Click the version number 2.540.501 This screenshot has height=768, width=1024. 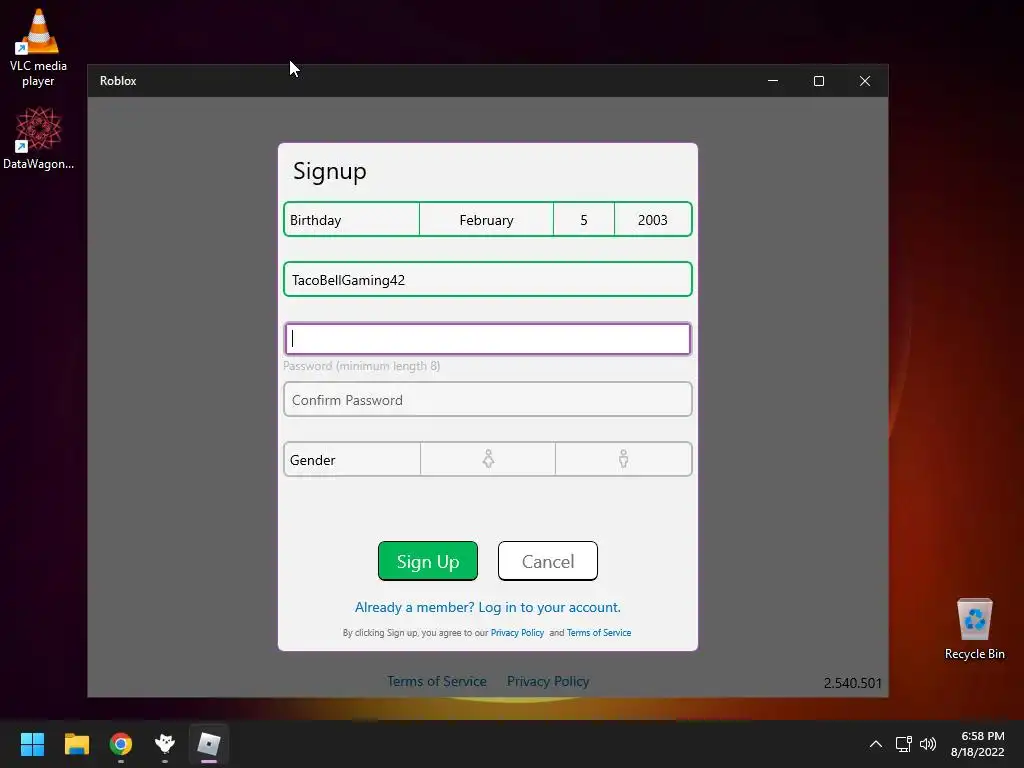[852, 683]
